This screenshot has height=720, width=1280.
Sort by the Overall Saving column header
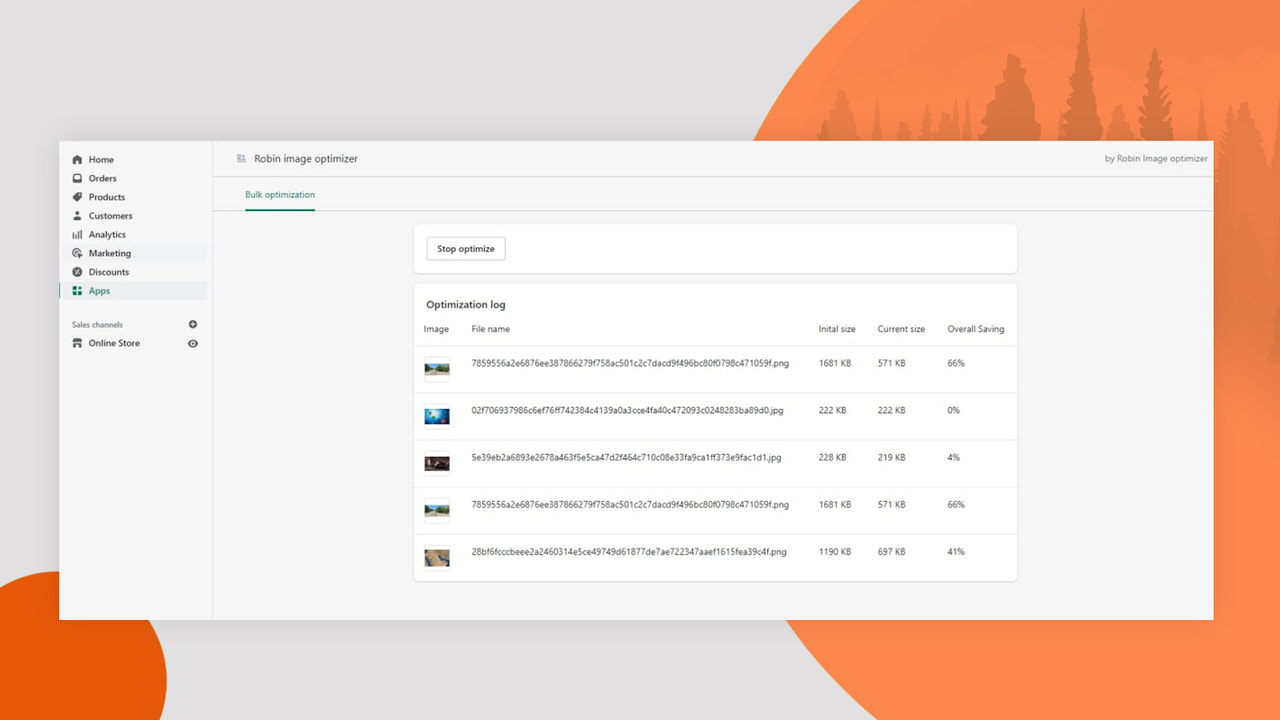975,328
